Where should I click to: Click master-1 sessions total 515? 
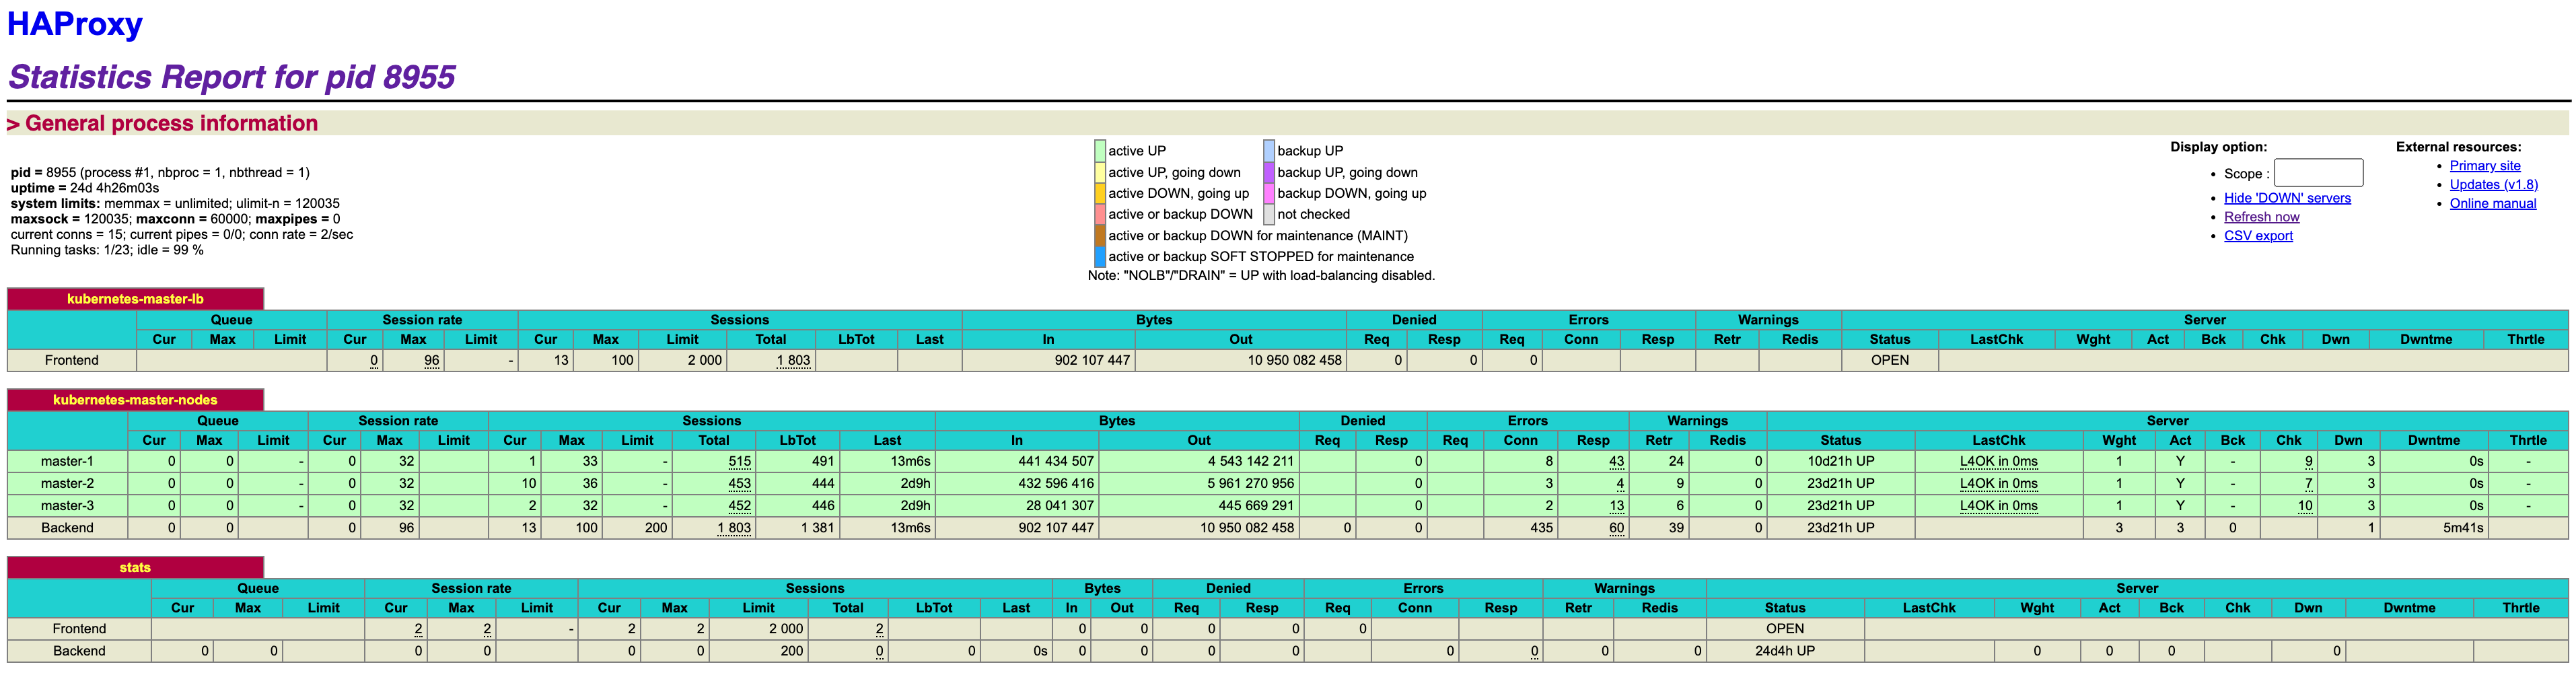pos(739,462)
